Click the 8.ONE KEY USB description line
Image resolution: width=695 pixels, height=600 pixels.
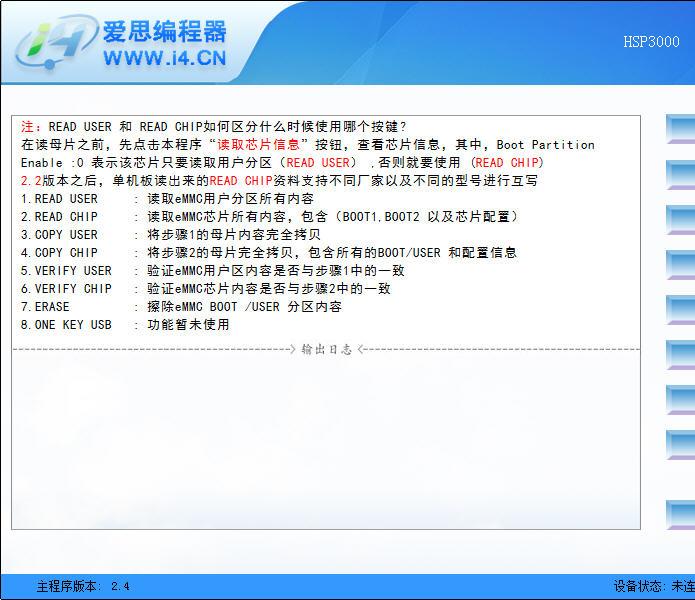tap(125, 325)
